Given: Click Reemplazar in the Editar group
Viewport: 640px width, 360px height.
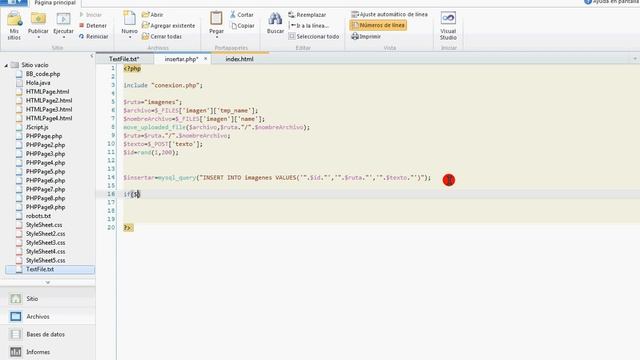Looking at the screenshot, I should (x=307, y=15).
